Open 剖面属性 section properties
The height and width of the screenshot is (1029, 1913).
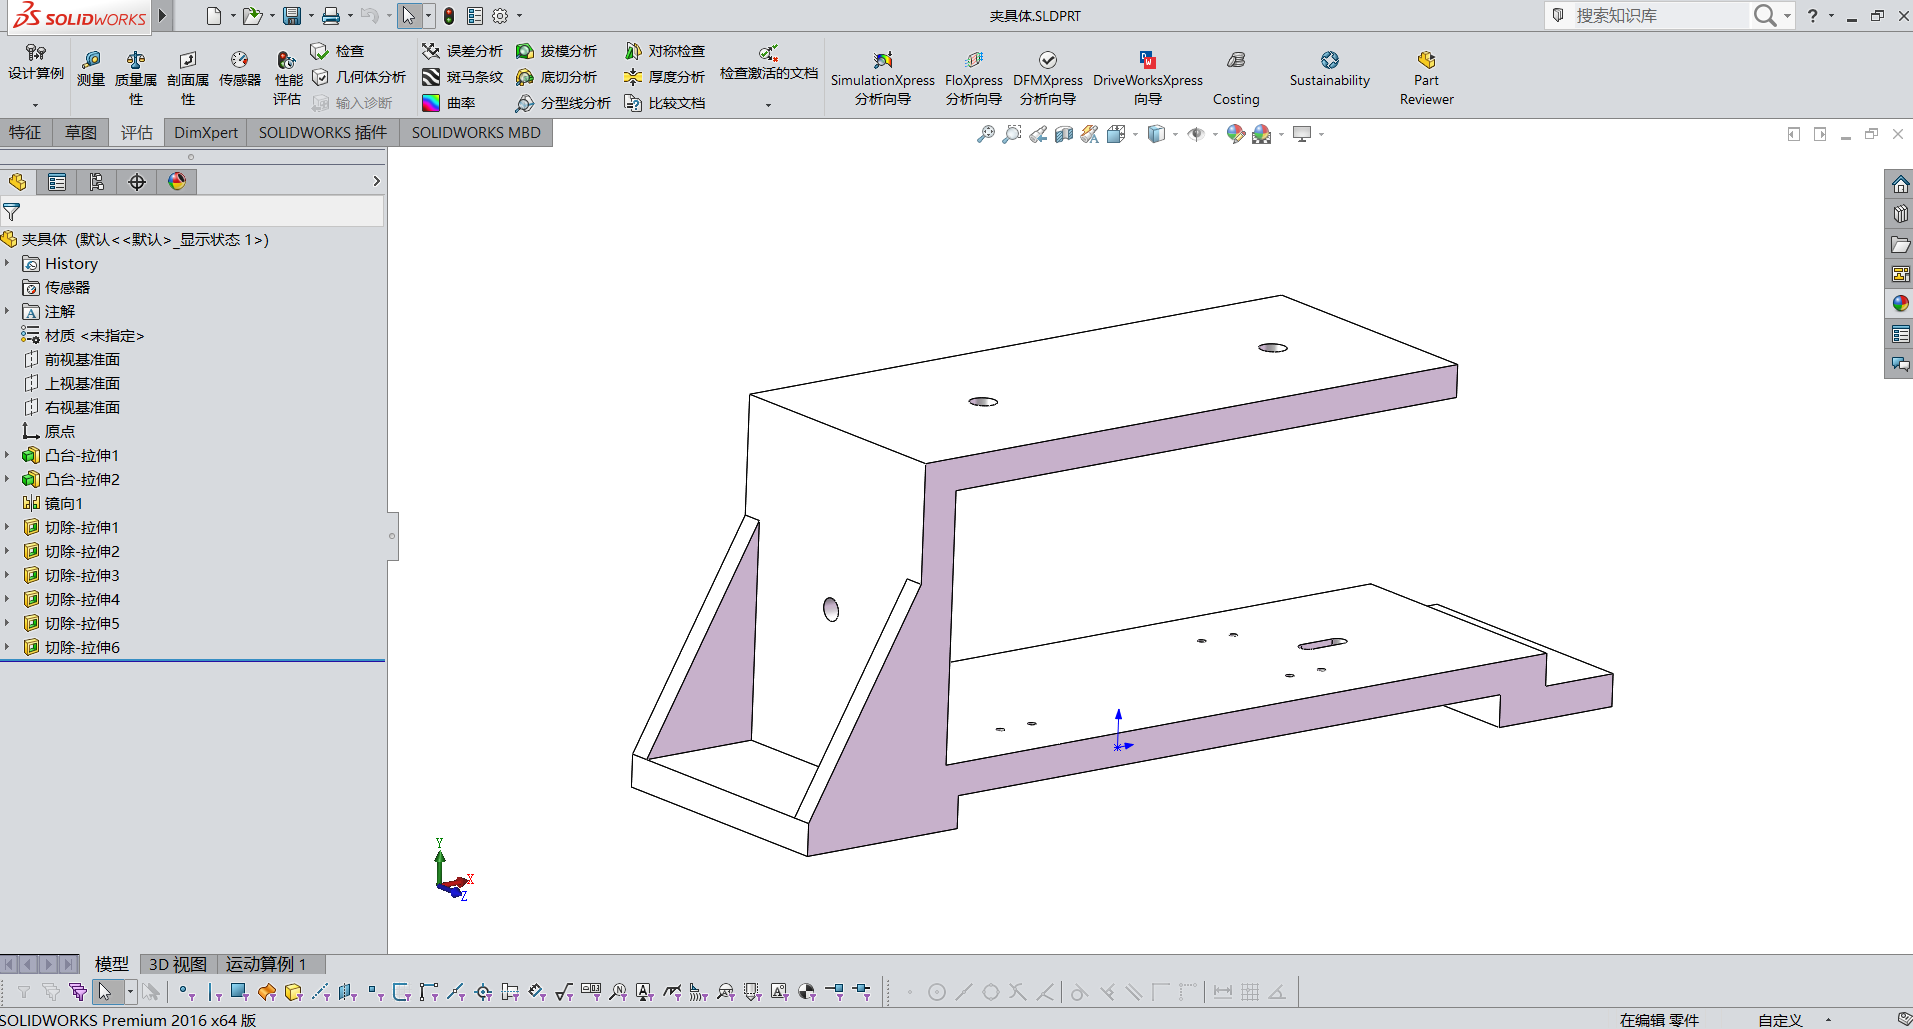(188, 78)
